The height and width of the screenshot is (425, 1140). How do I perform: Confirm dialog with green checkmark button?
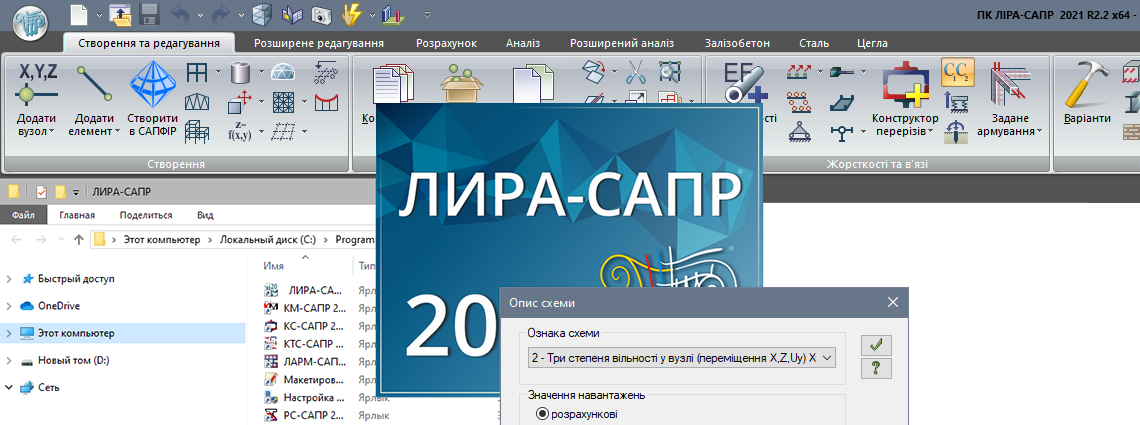point(876,345)
